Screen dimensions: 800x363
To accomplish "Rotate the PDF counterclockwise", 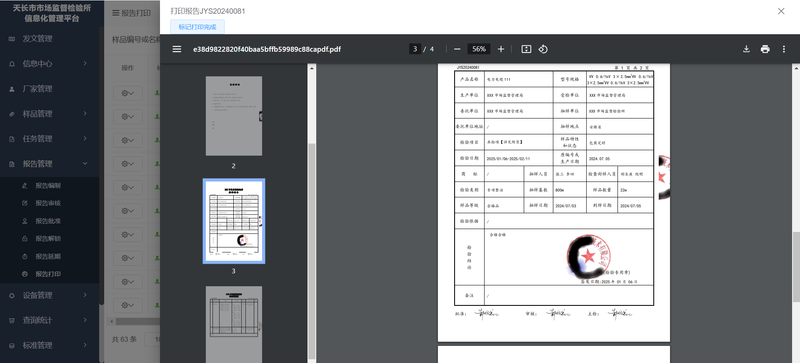I will (543, 49).
